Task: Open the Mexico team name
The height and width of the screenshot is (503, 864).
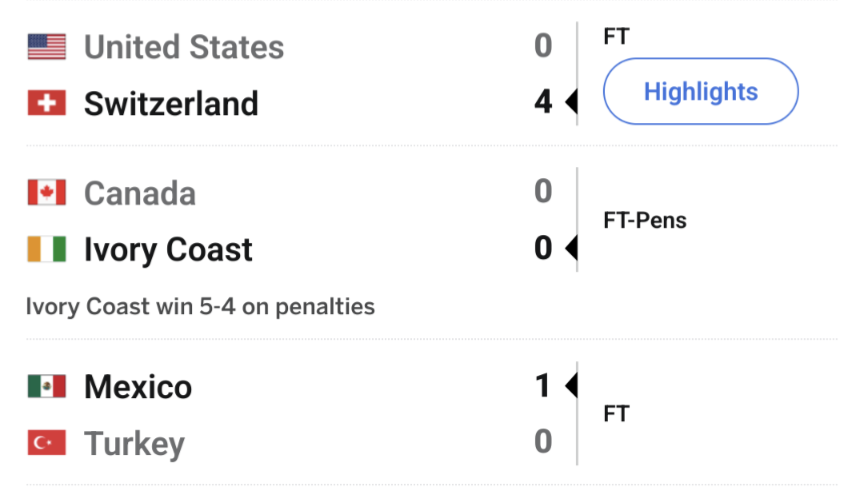Action: 138,387
